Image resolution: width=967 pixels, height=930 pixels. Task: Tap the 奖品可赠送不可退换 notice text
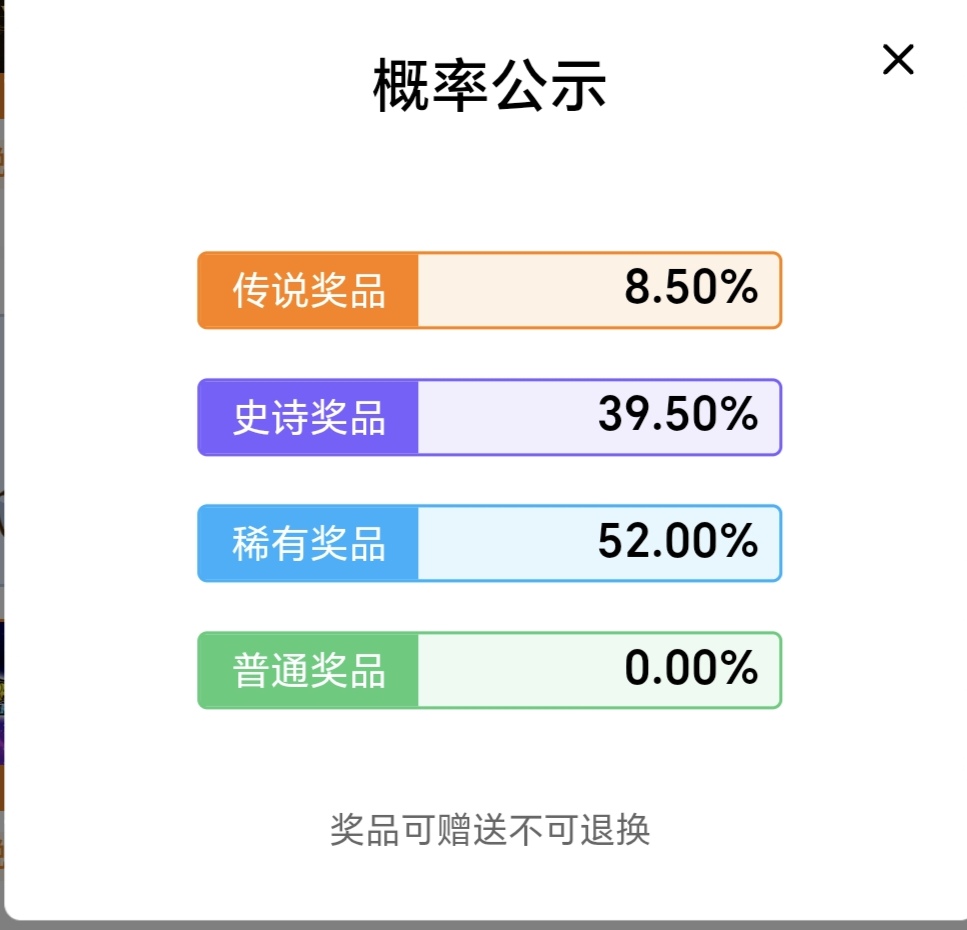[x=490, y=830]
